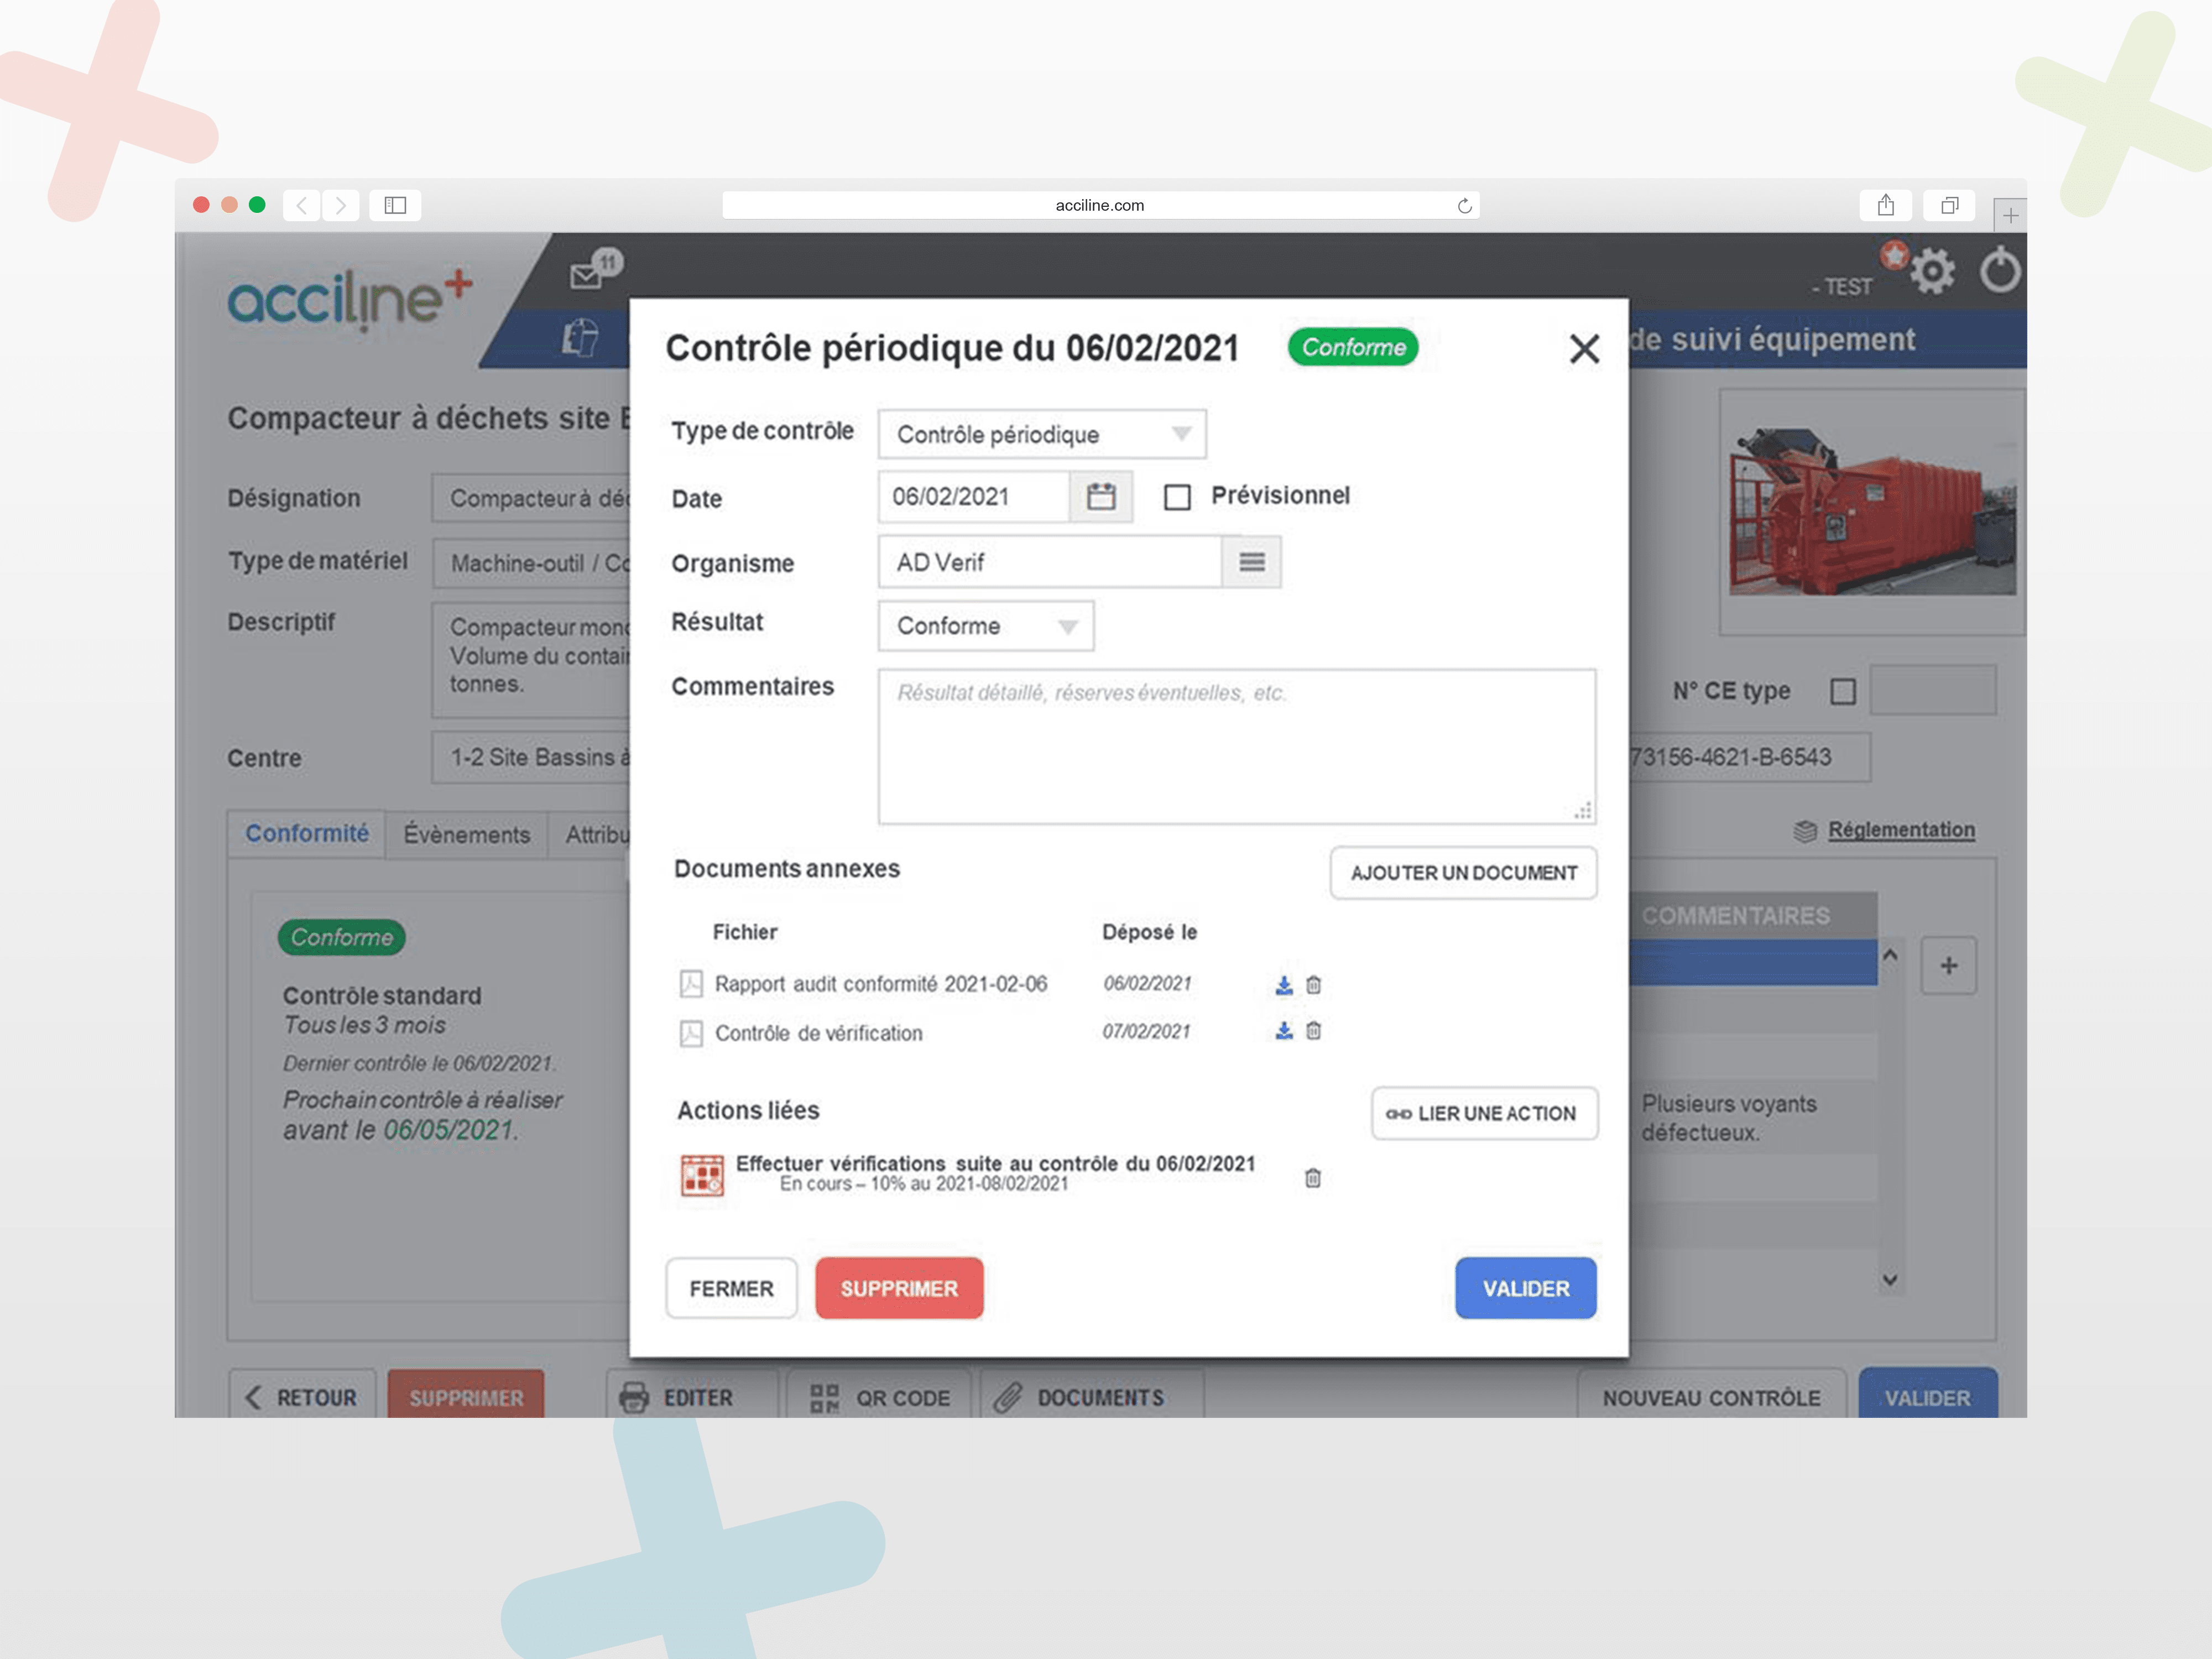This screenshot has height=1659, width=2212.
Task: Click VALIDER in the dialog
Action: [1526, 1288]
